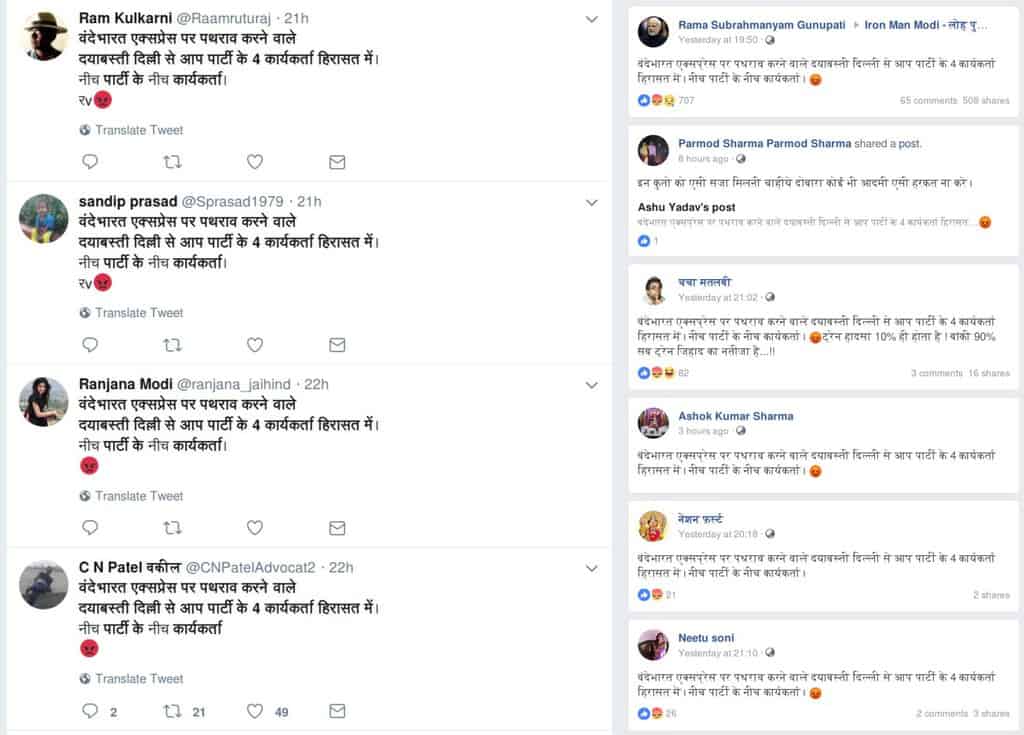Viewport: 1024px width, 735px height.
Task: Like Ranjana Modi's tweet
Action: pos(255,528)
